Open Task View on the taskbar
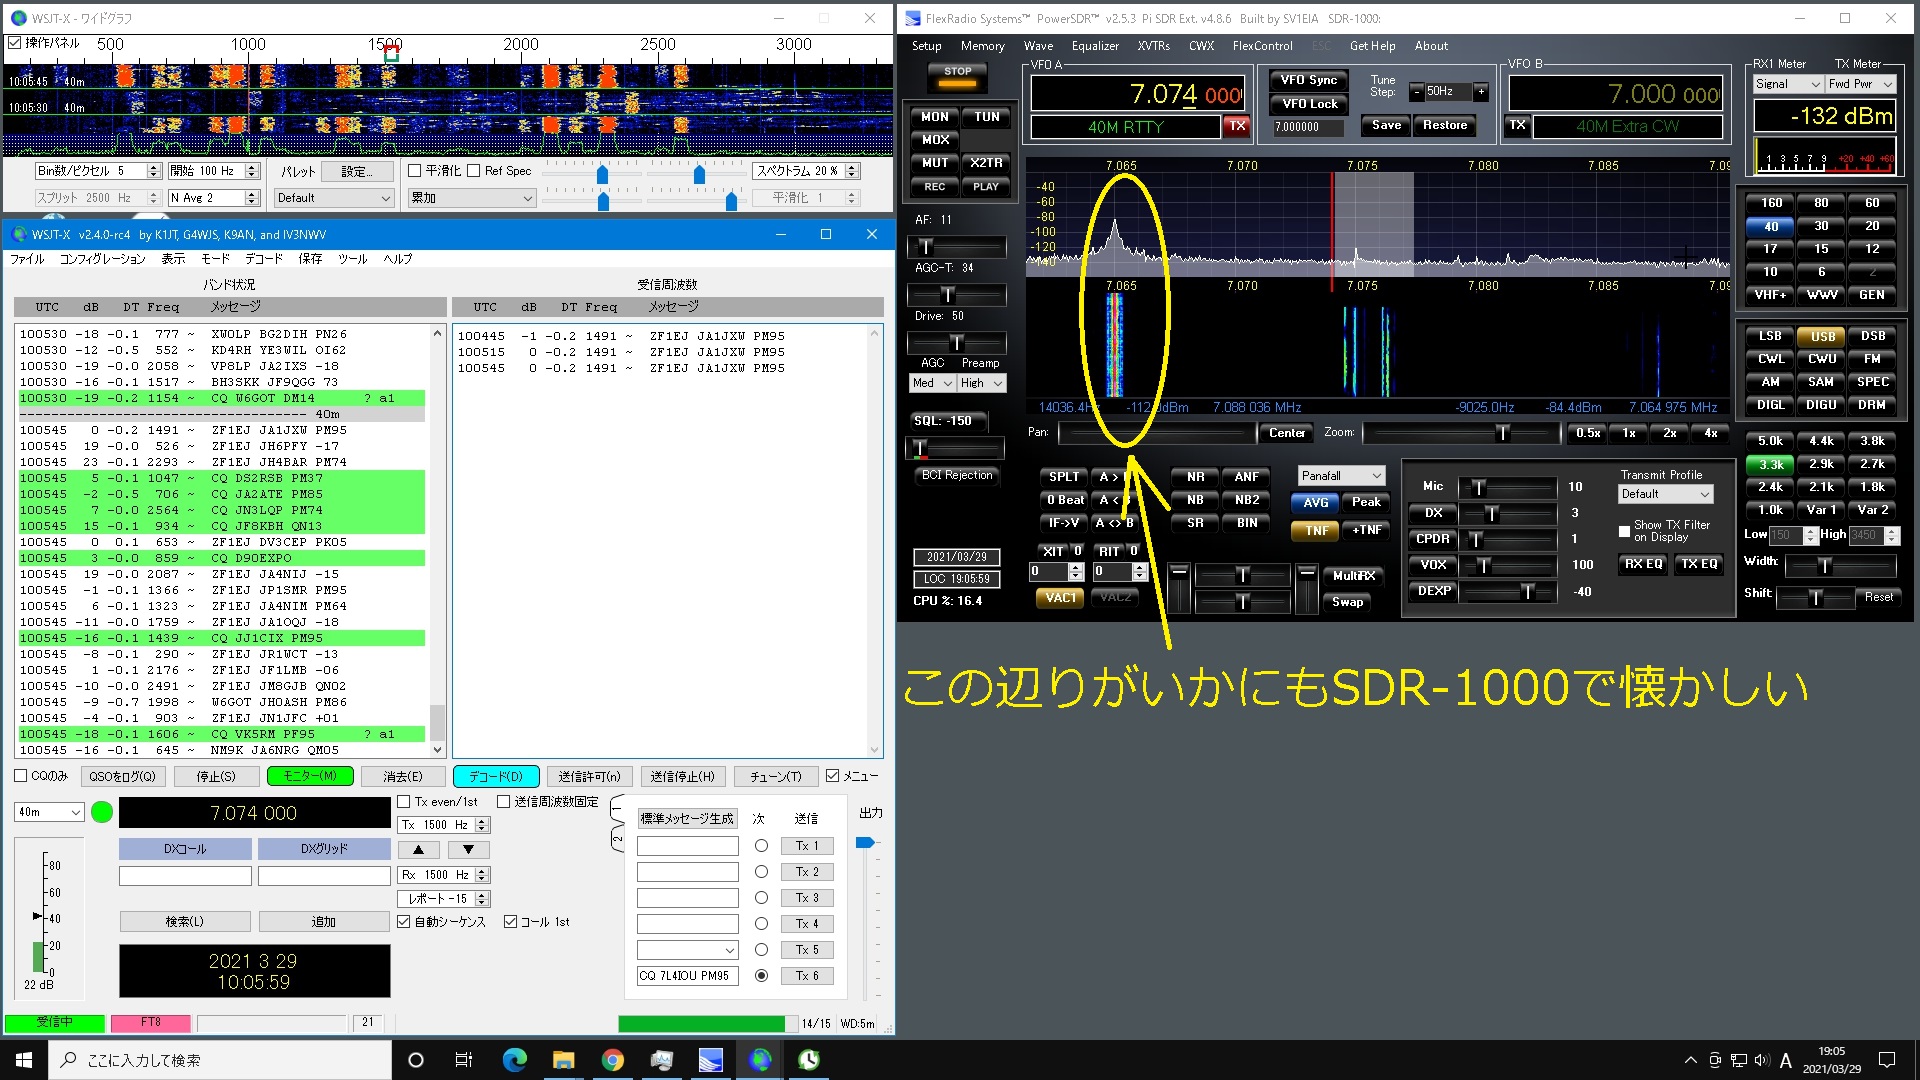The height and width of the screenshot is (1080, 1920). point(464,1060)
